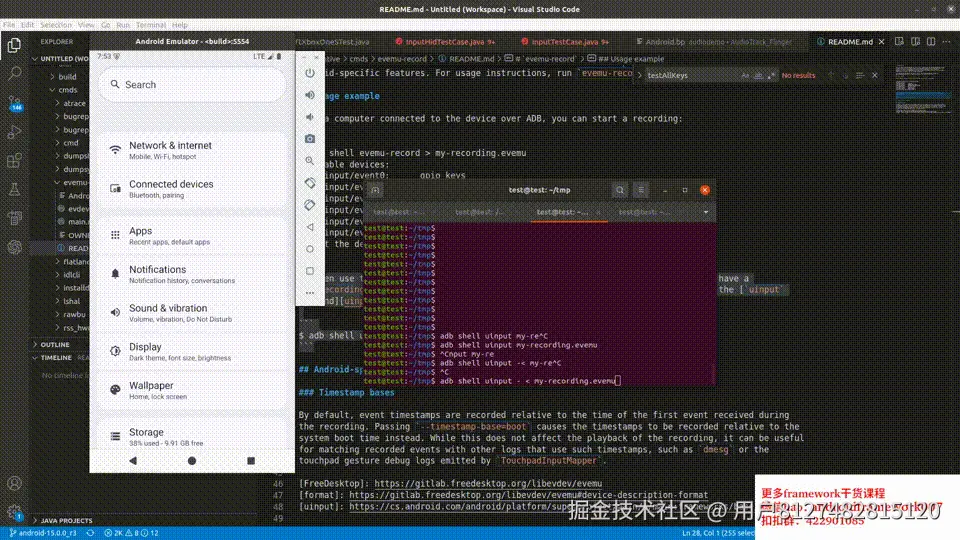The height and width of the screenshot is (540, 960).
Task: Click the Android settings Search field
Action: [x=192, y=84]
